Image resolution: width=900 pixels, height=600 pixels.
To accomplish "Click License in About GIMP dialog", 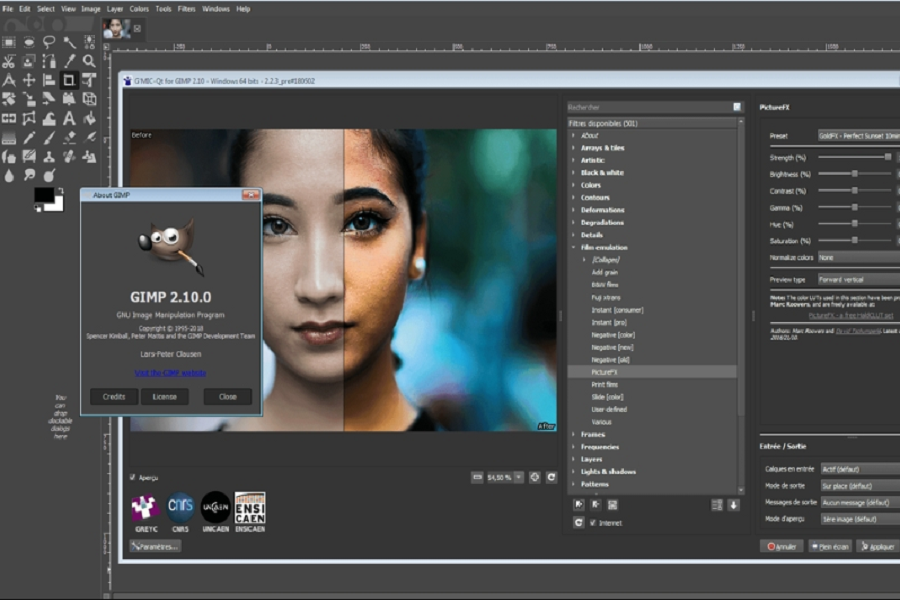I will 165,396.
